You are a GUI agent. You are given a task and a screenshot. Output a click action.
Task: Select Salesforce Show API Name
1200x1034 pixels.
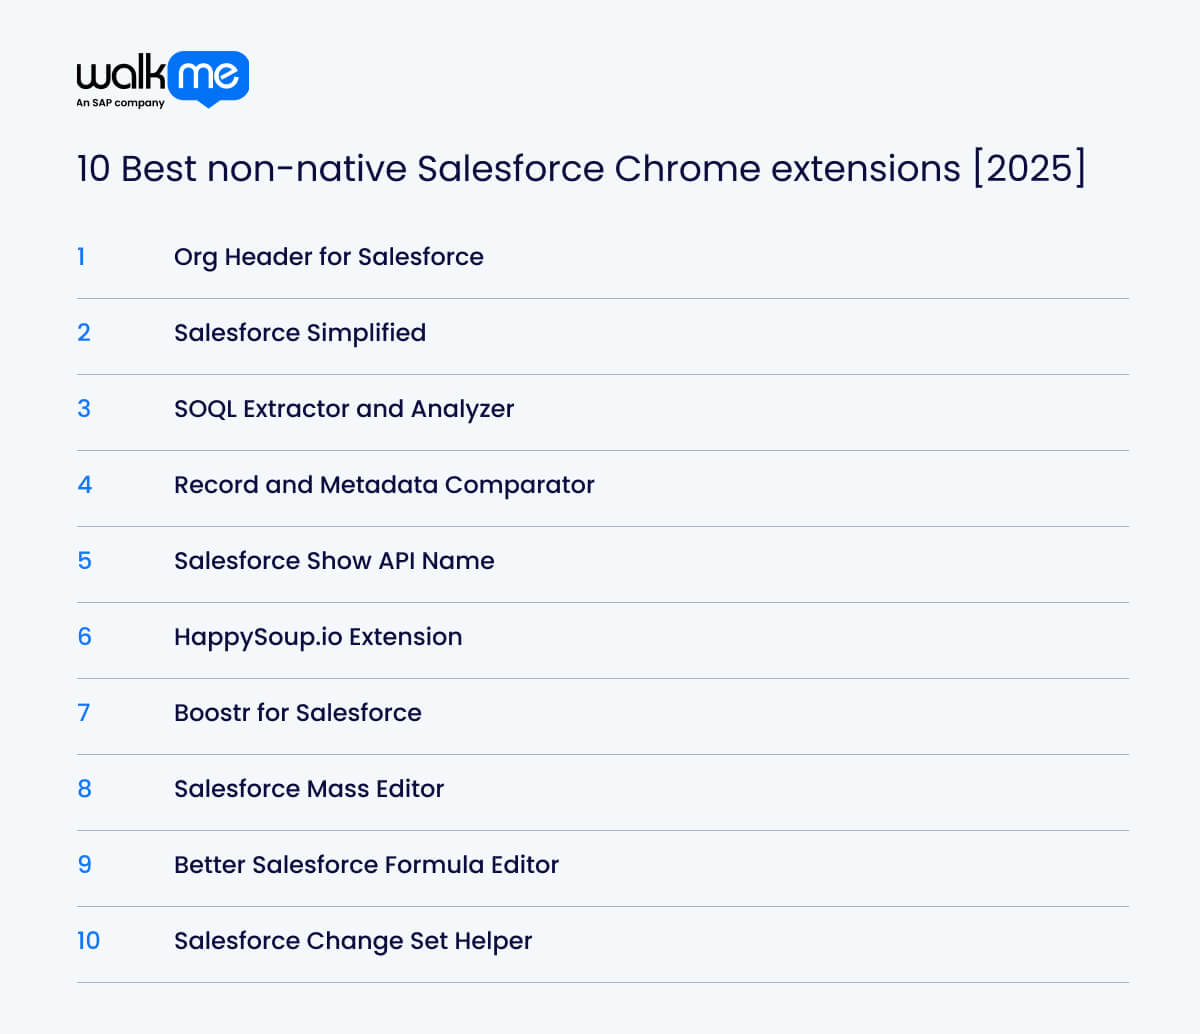(334, 561)
